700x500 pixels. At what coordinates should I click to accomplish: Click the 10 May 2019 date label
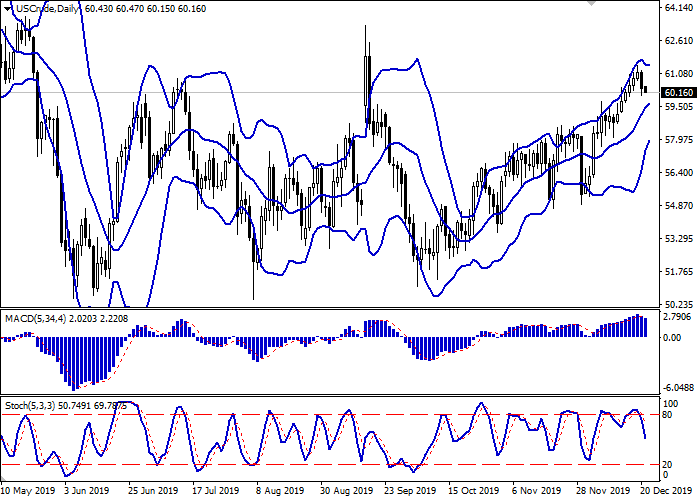click(28, 491)
